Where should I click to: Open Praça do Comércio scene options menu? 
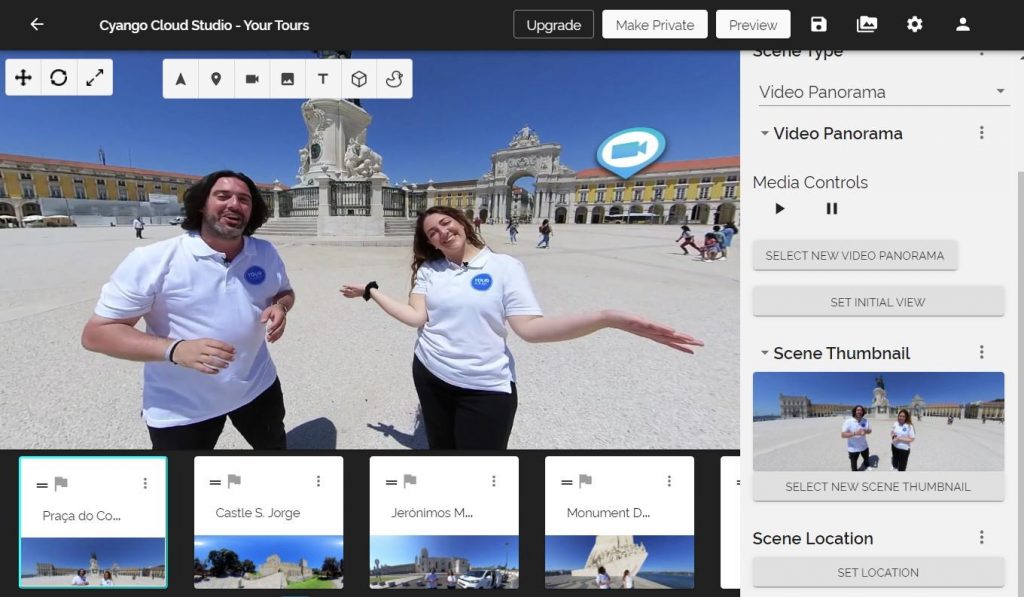click(x=145, y=483)
